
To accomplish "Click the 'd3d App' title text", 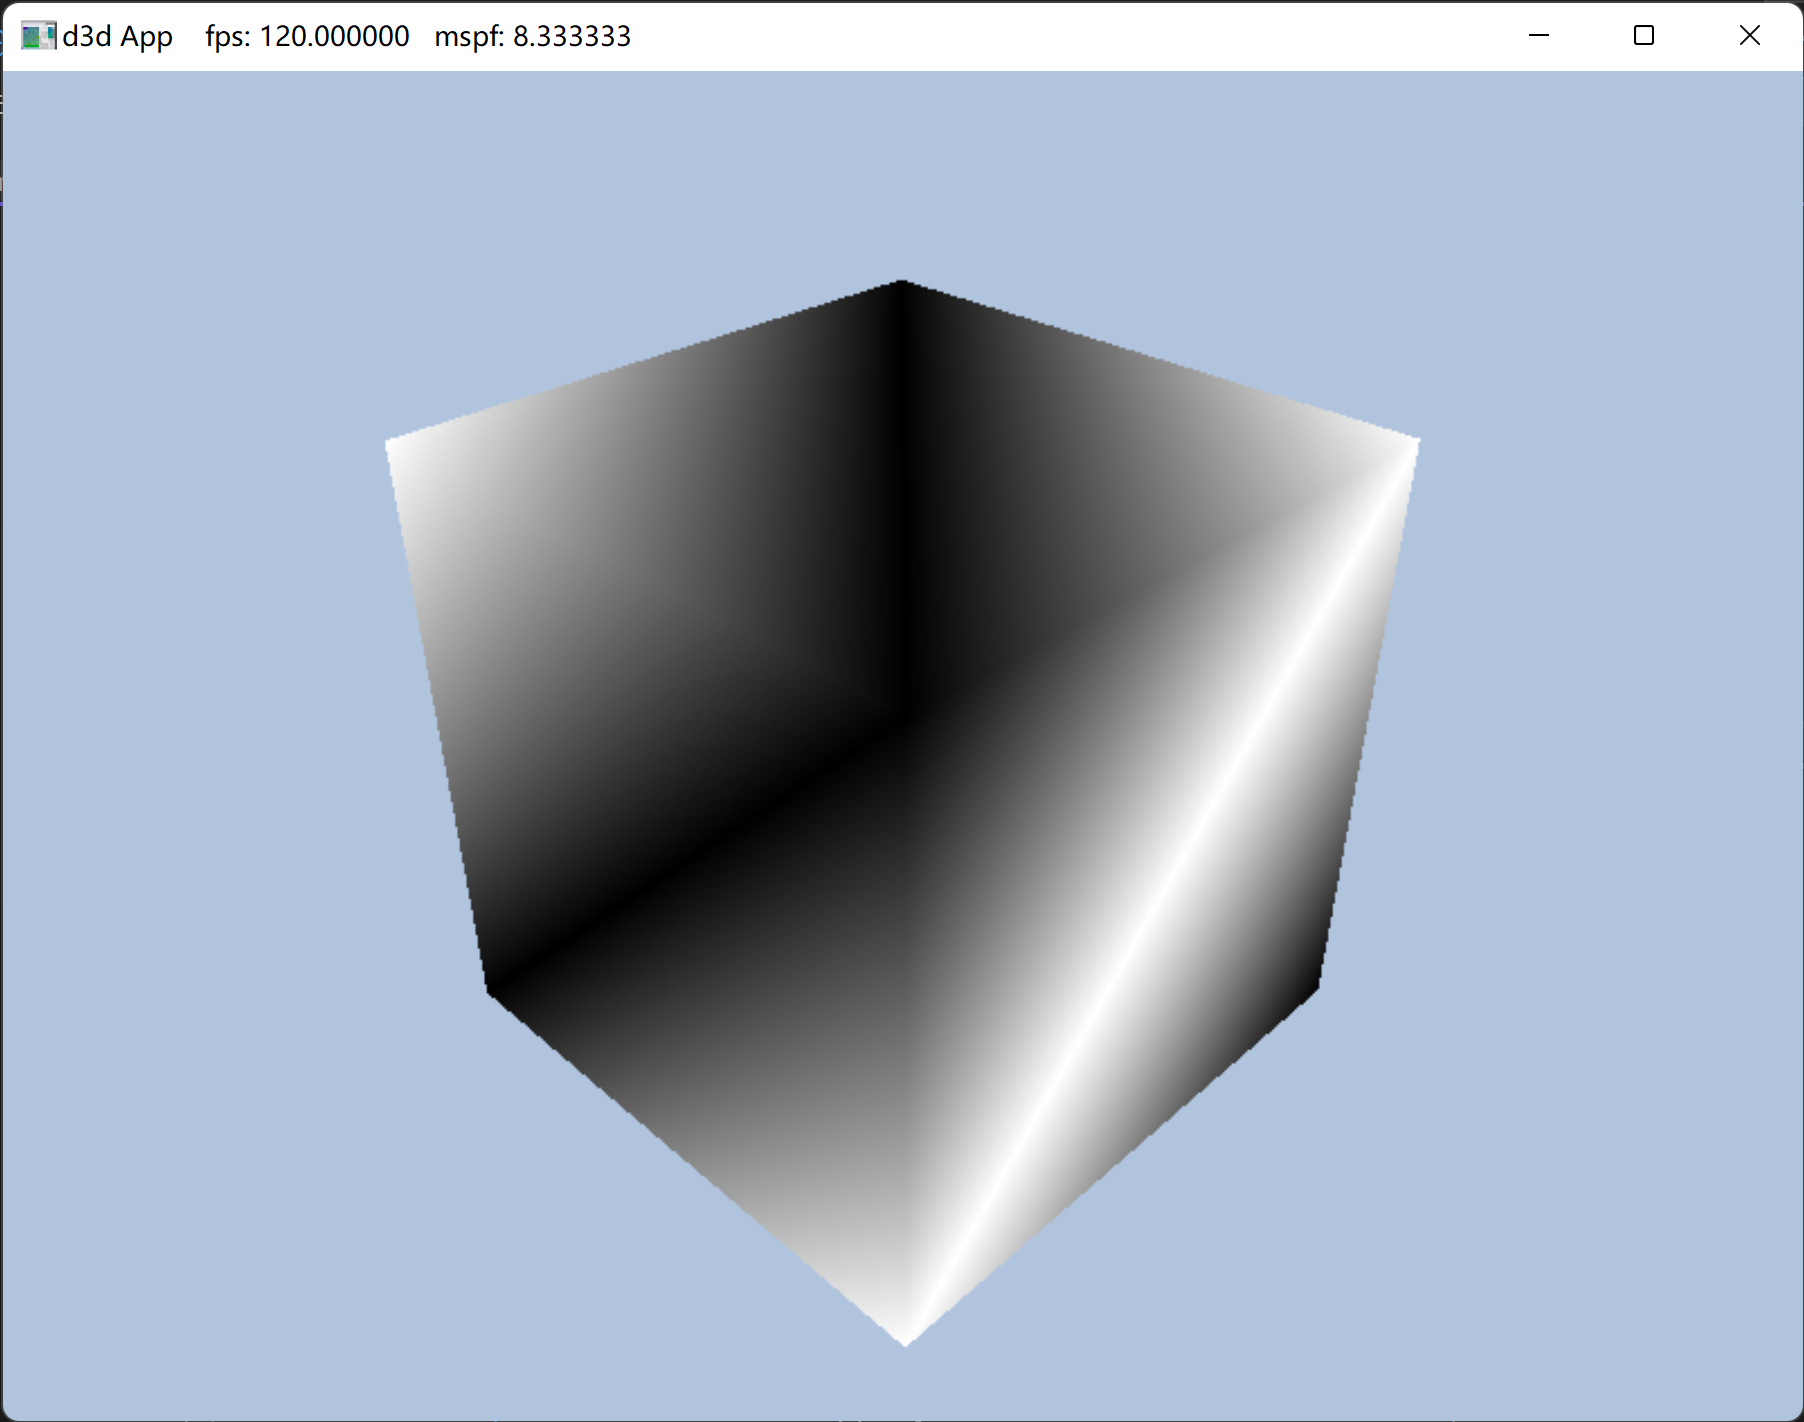I will tap(117, 36).
